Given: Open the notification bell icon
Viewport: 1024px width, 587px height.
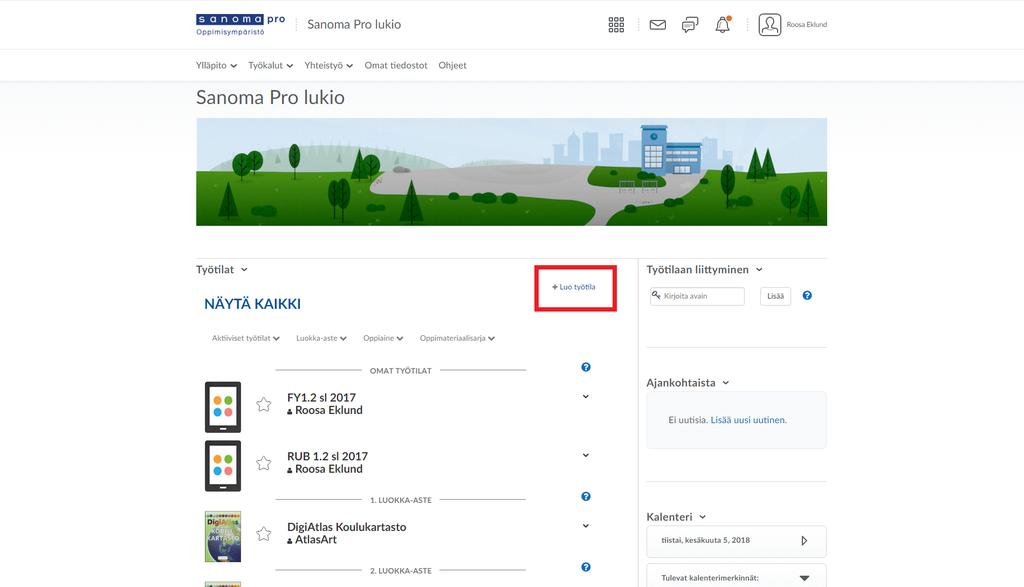Looking at the screenshot, I should coord(722,25).
